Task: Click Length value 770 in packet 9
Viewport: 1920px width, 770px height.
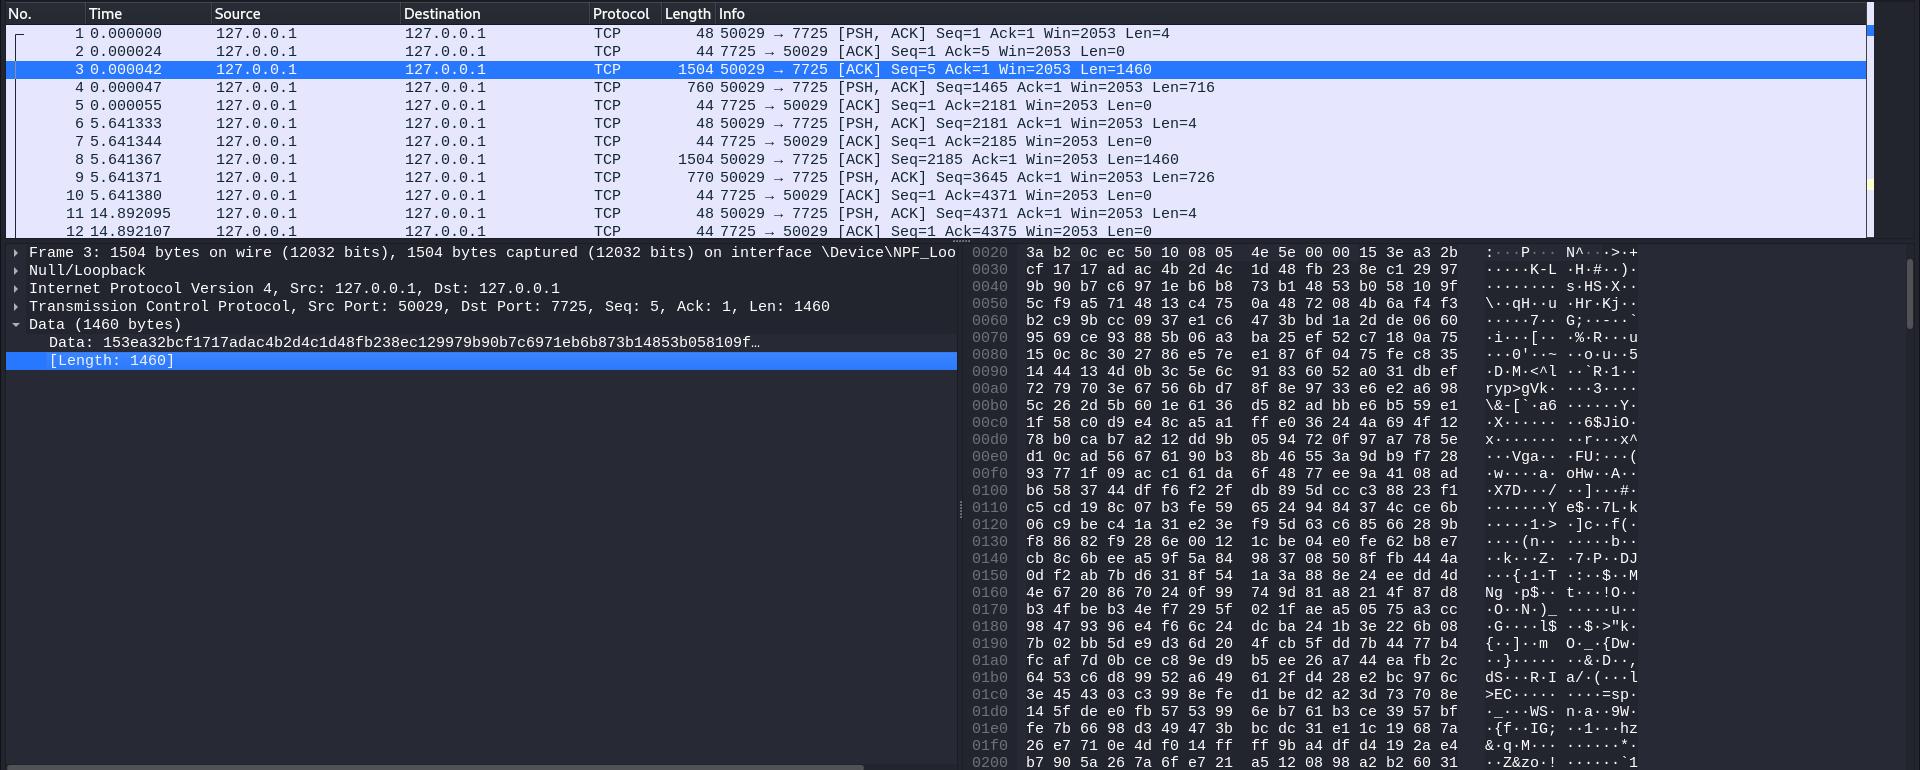Action: 700,178
